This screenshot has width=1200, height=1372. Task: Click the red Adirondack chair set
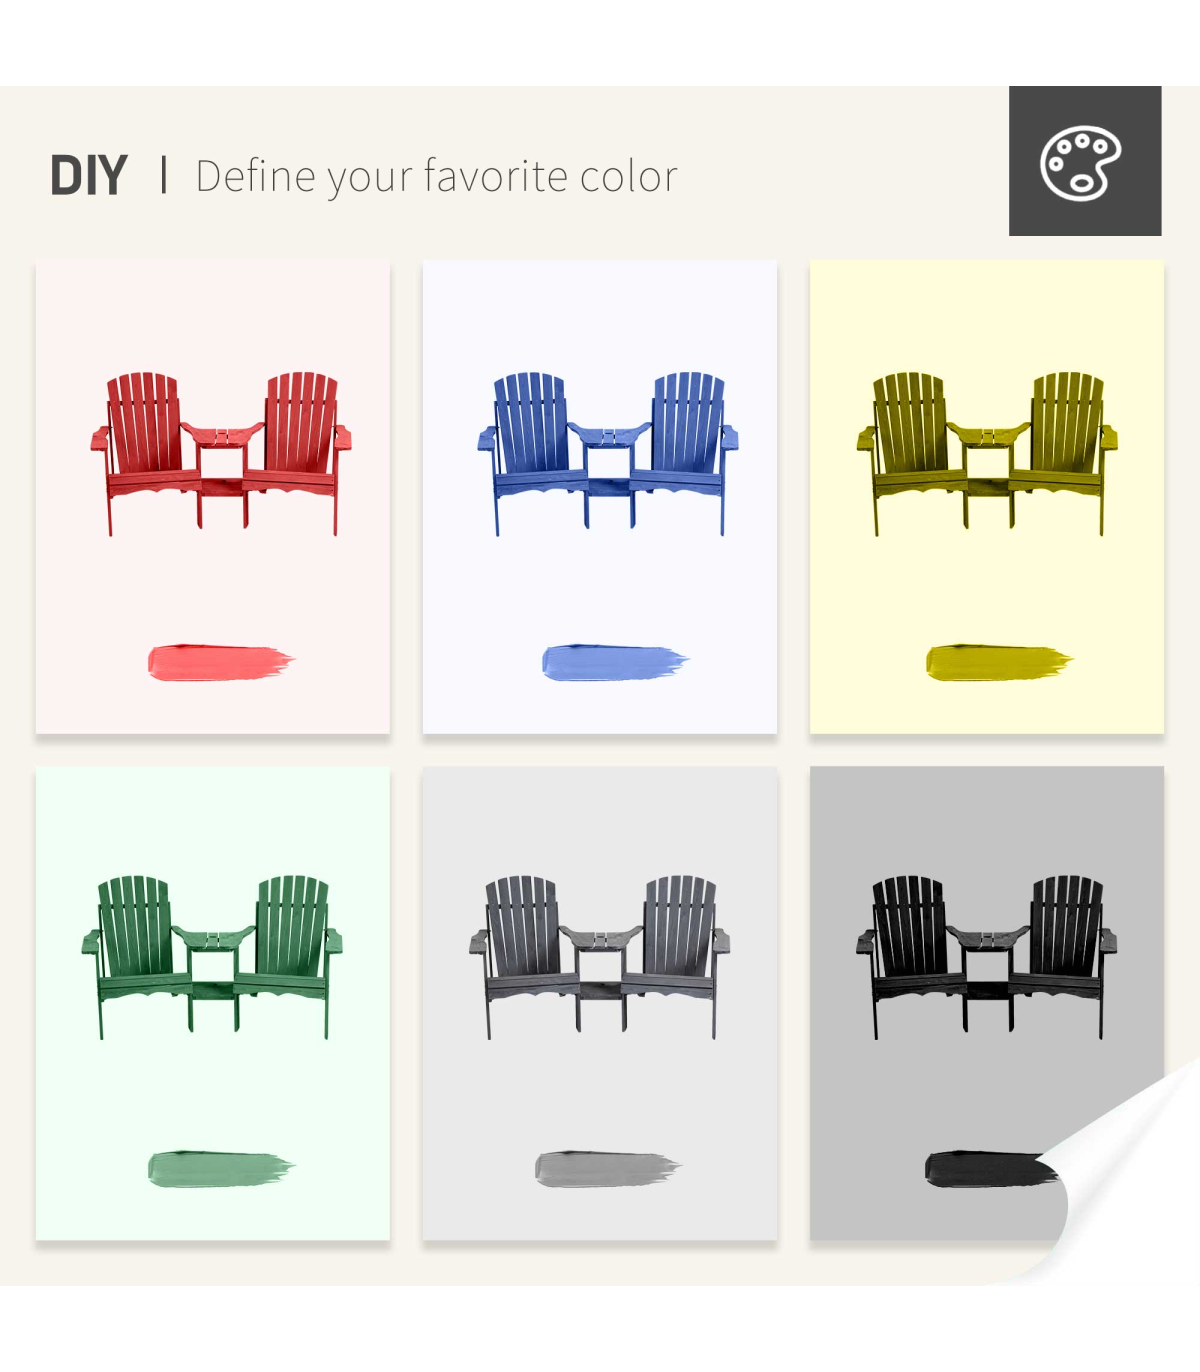coord(221,454)
